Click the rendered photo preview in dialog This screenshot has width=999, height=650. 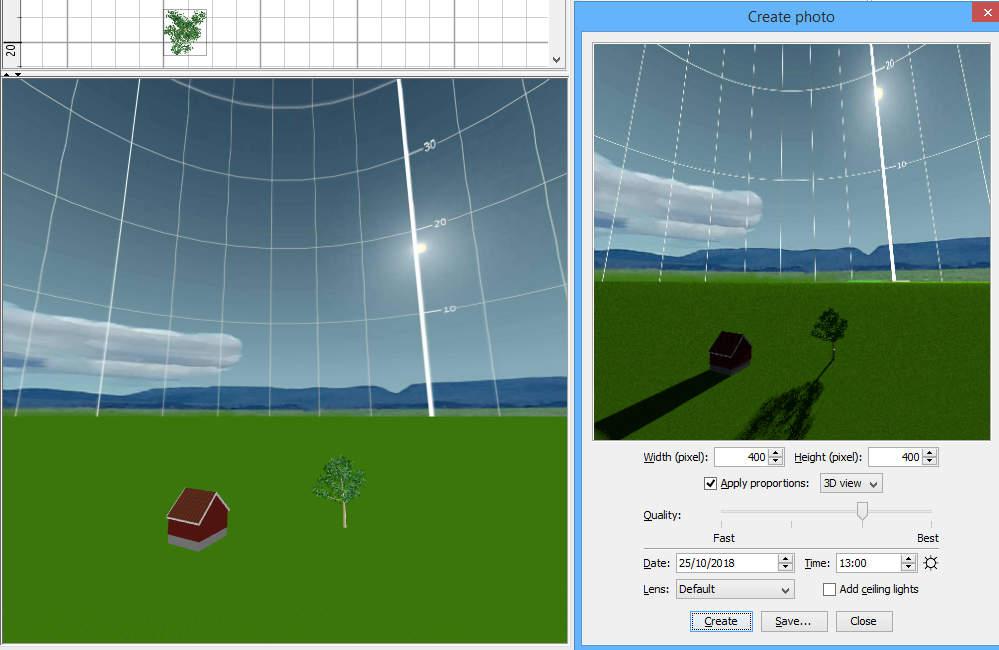pyautogui.click(x=791, y=242)
